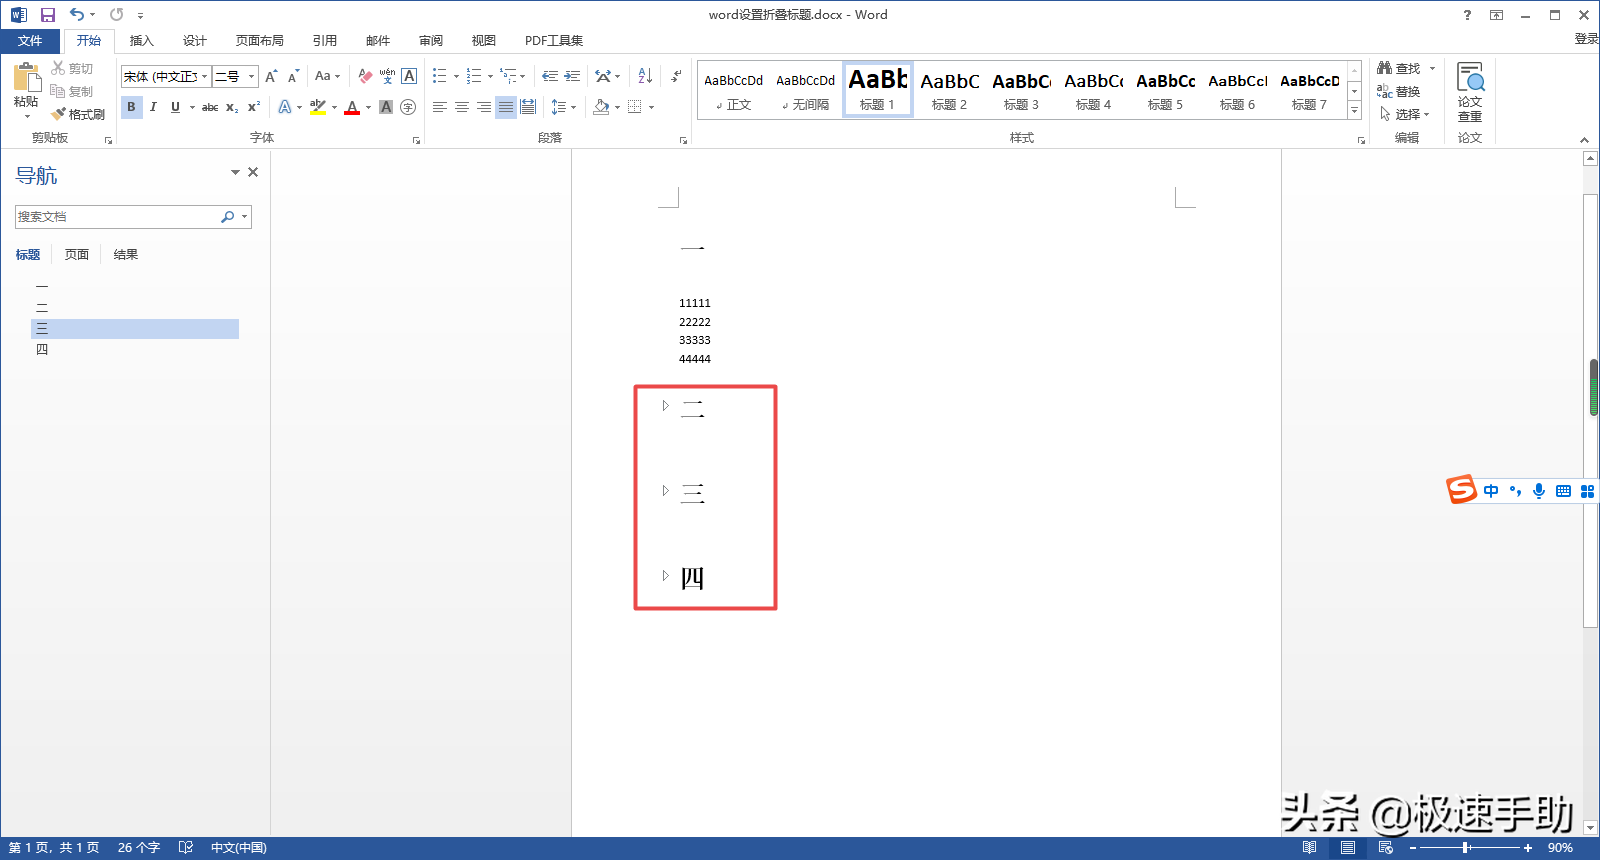The image size is (1600, 860).
Task: Toggle strikethrough text formatting
Action: (210, 107)
